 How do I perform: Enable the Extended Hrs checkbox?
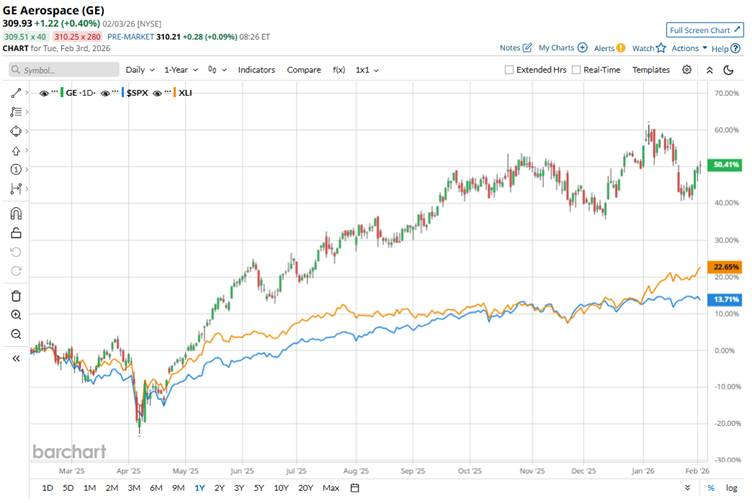(510, 70)
